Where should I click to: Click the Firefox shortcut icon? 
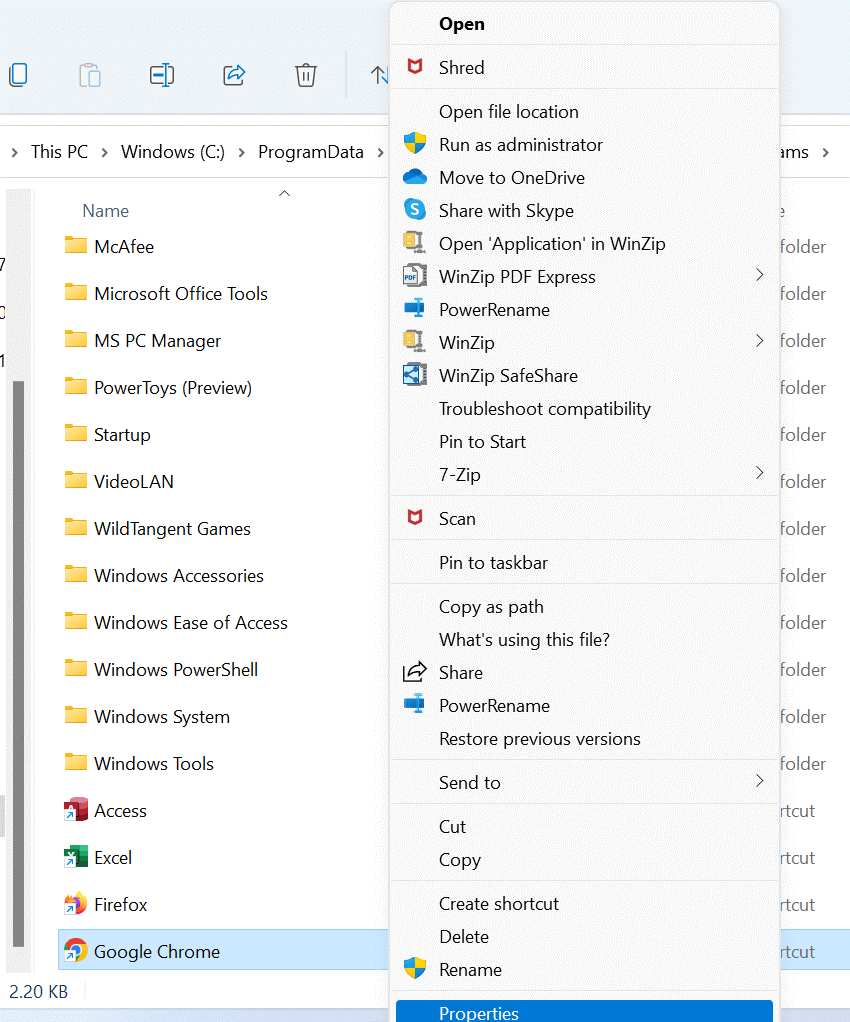(x=76, y=903)
